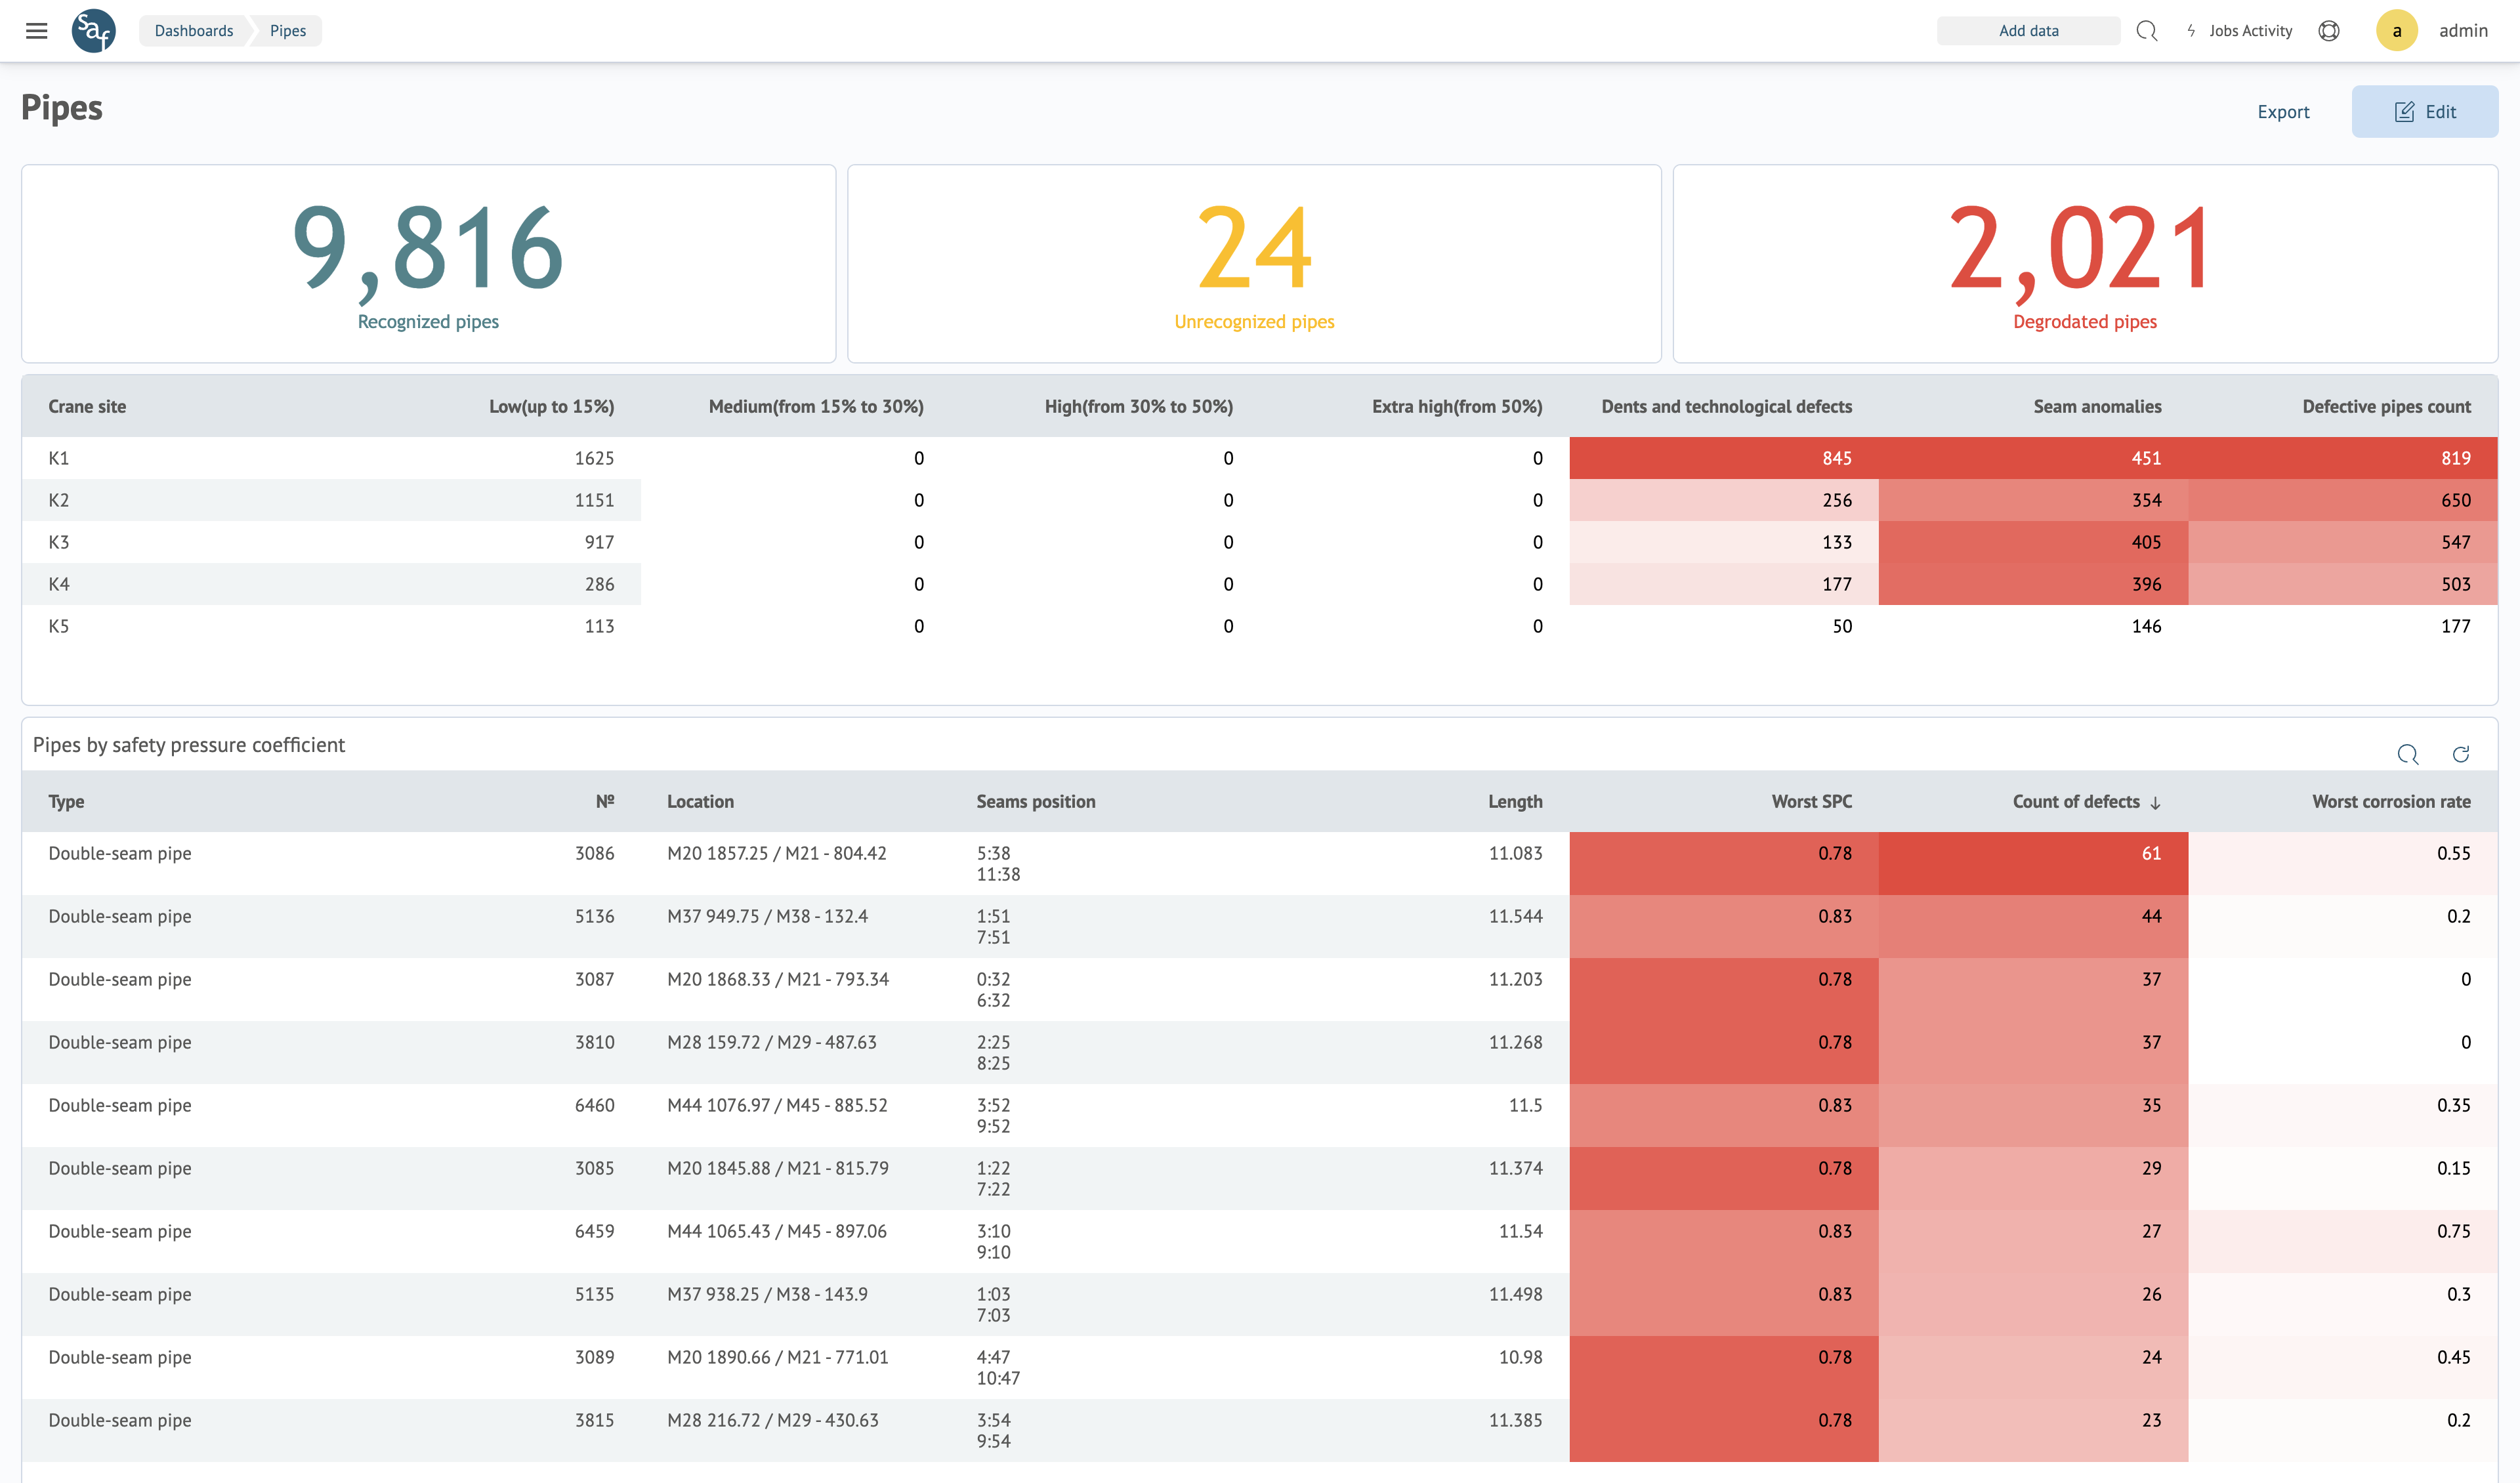Click the Export link
Screen dimensions: 2520x1483
pos(2283,112)
